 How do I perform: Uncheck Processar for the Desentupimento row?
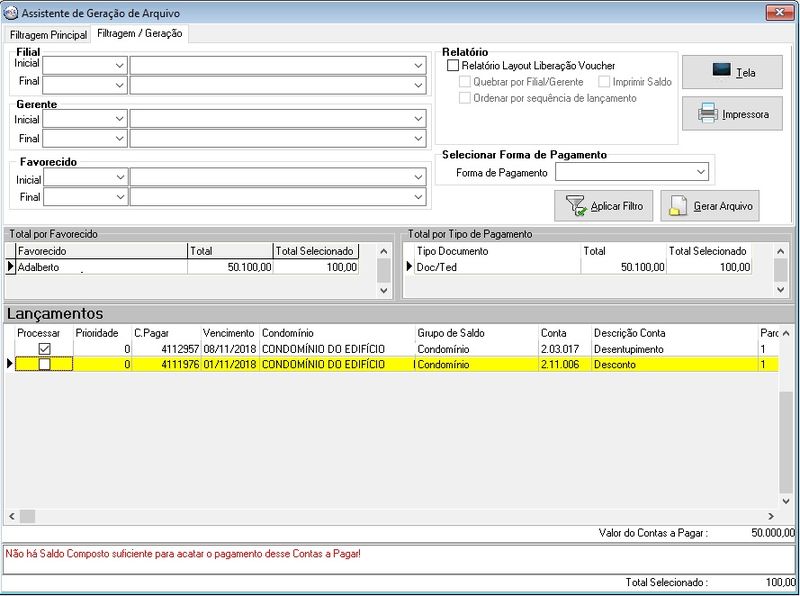pyautogui.click(x=44, y=349)
